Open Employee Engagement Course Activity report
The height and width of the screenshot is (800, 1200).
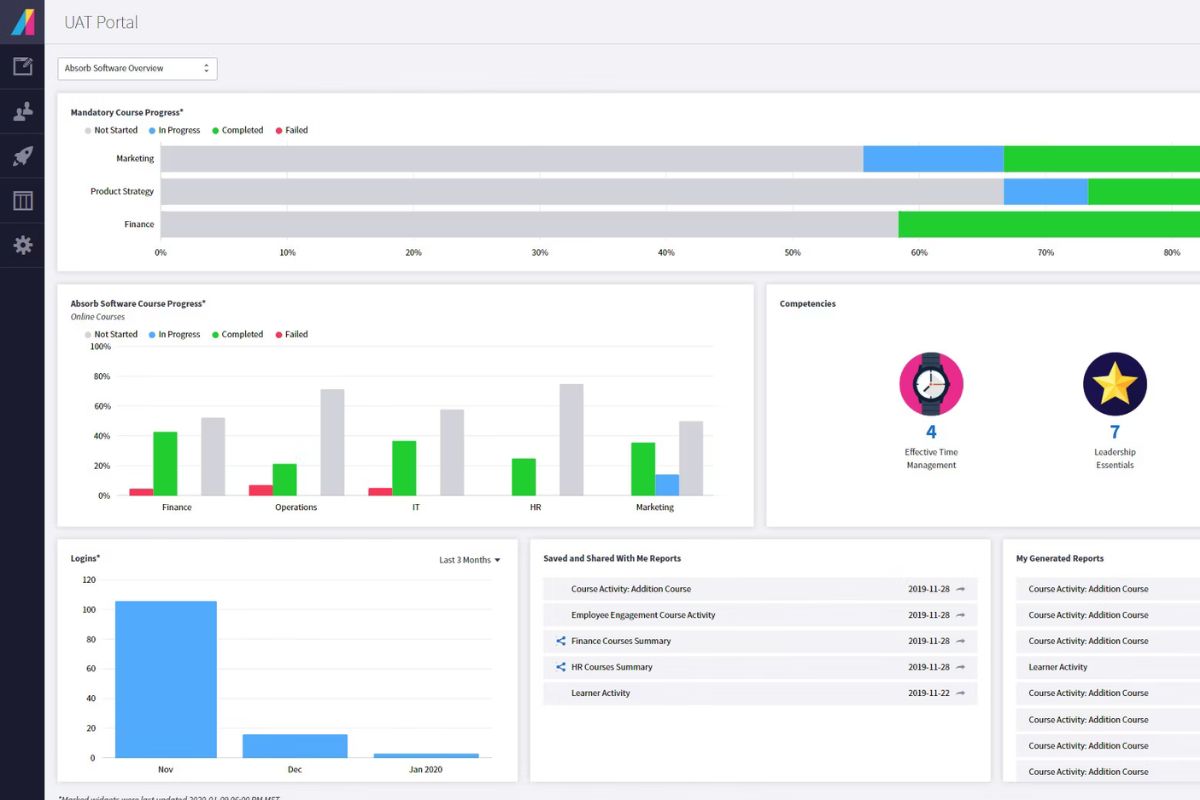tap(643, 615)
